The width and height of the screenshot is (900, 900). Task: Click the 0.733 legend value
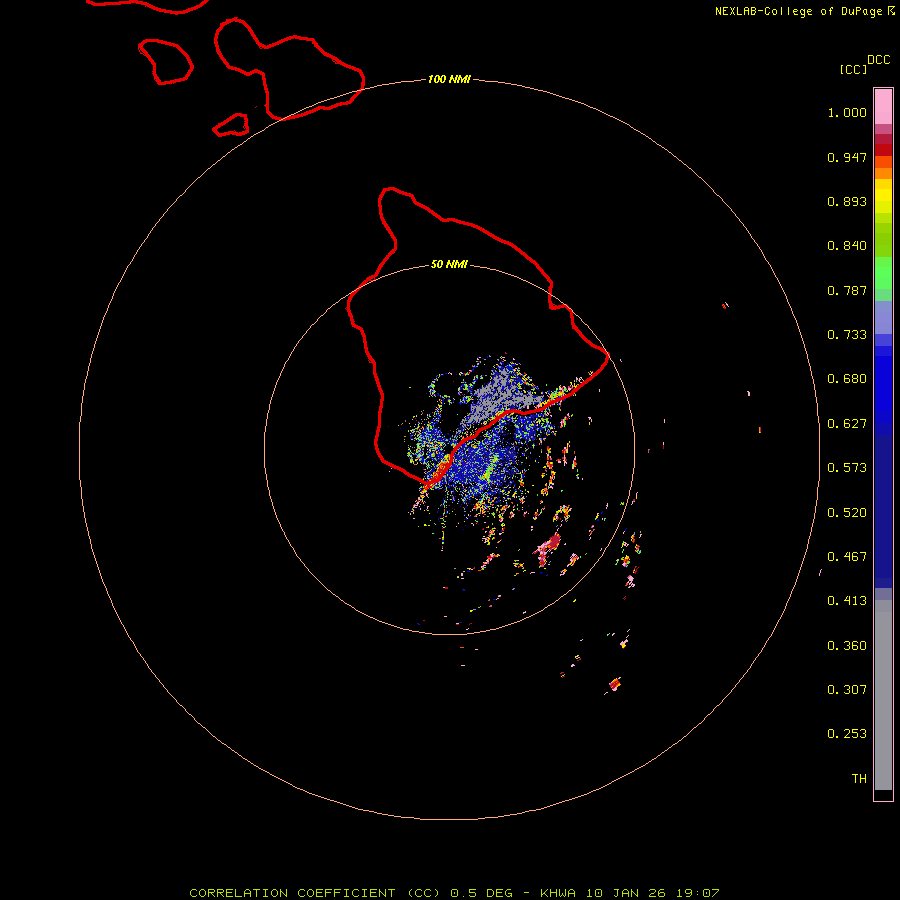pyautogui.click(x=847, y=335)
